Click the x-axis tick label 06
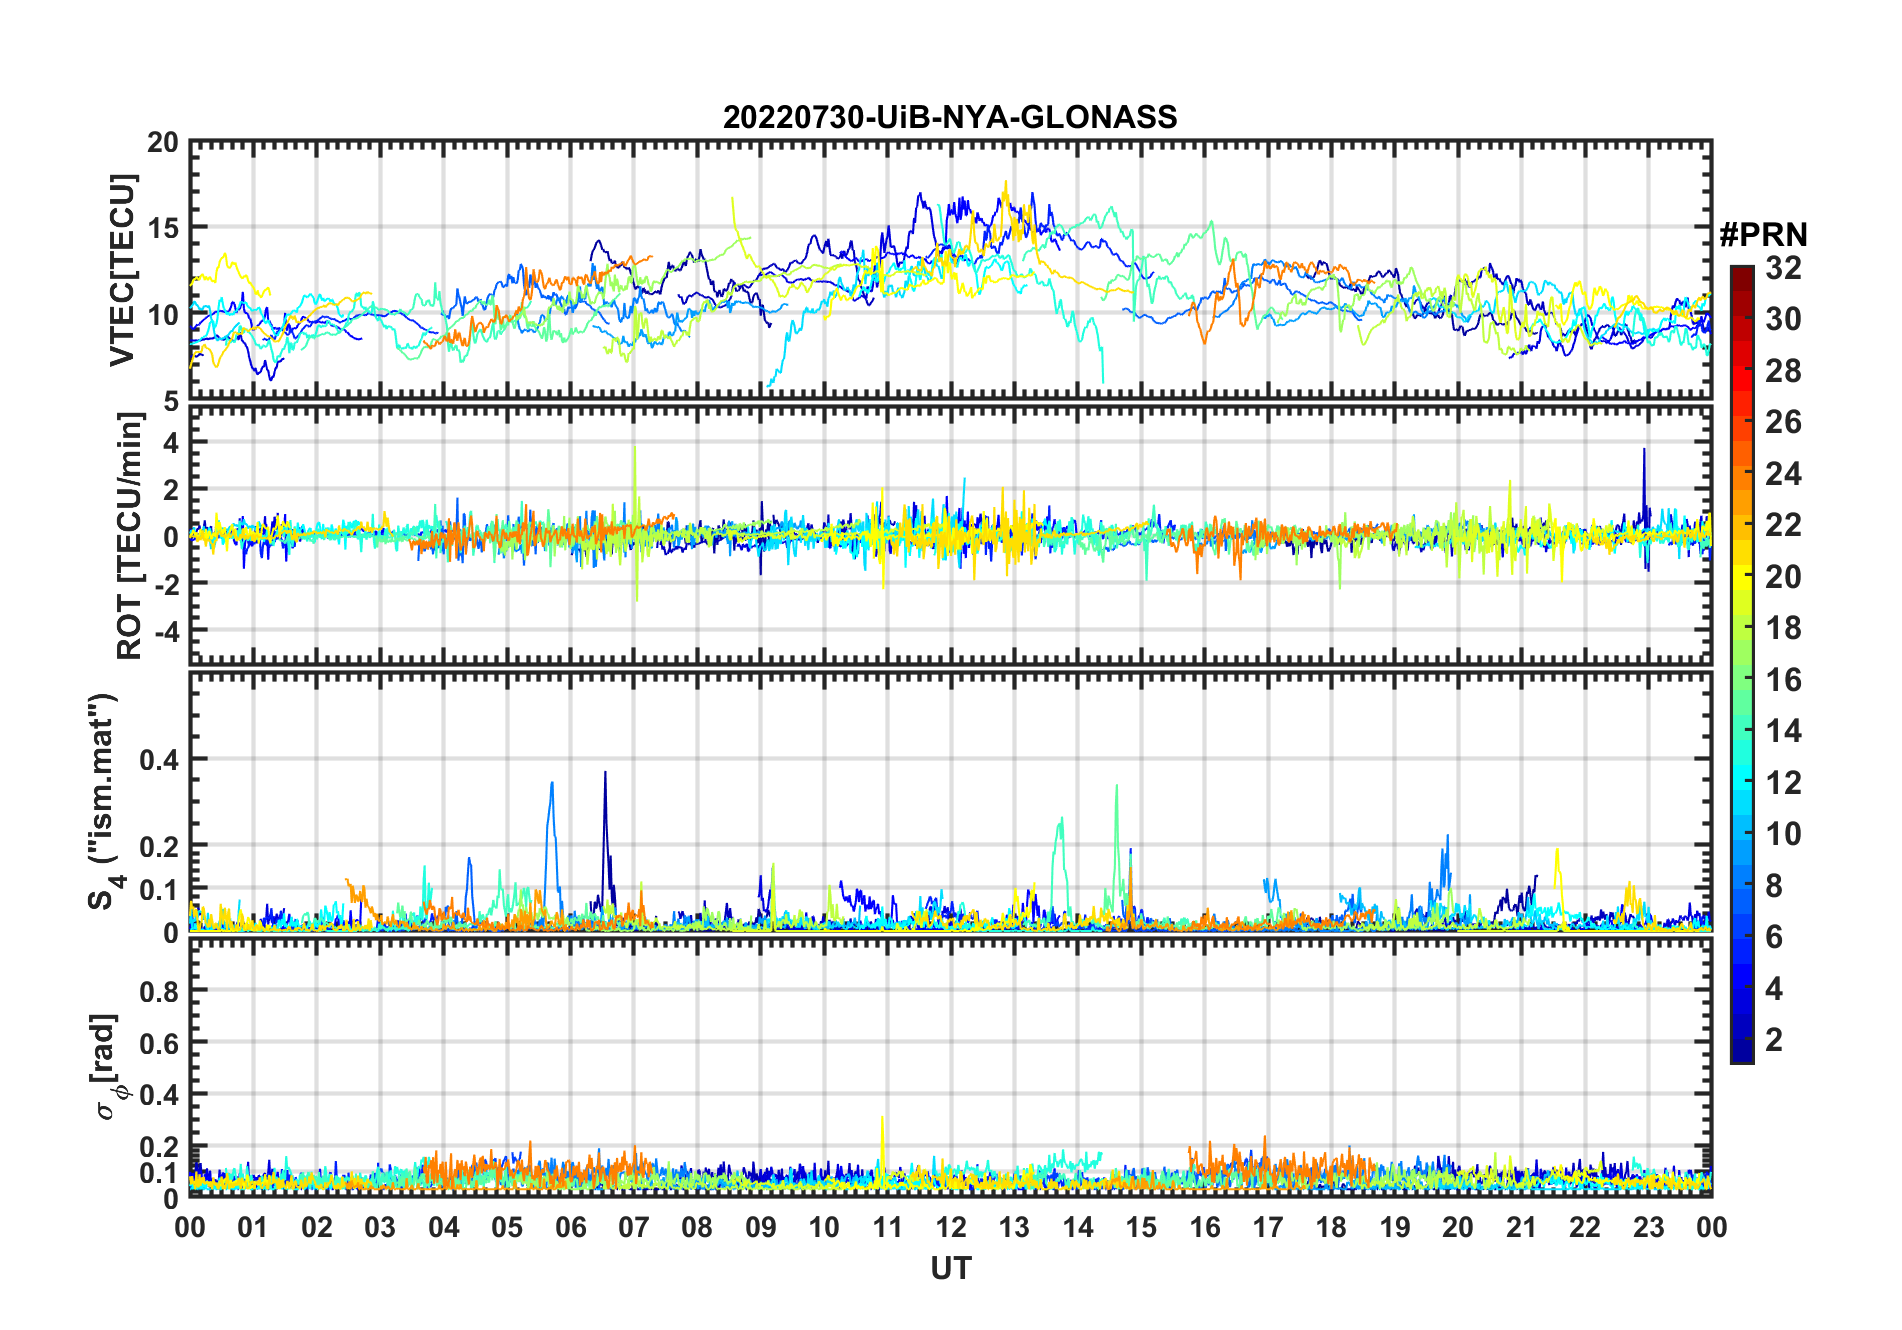The width and height of the screenshot is (1902, 1330). (x=570, y=1227)
